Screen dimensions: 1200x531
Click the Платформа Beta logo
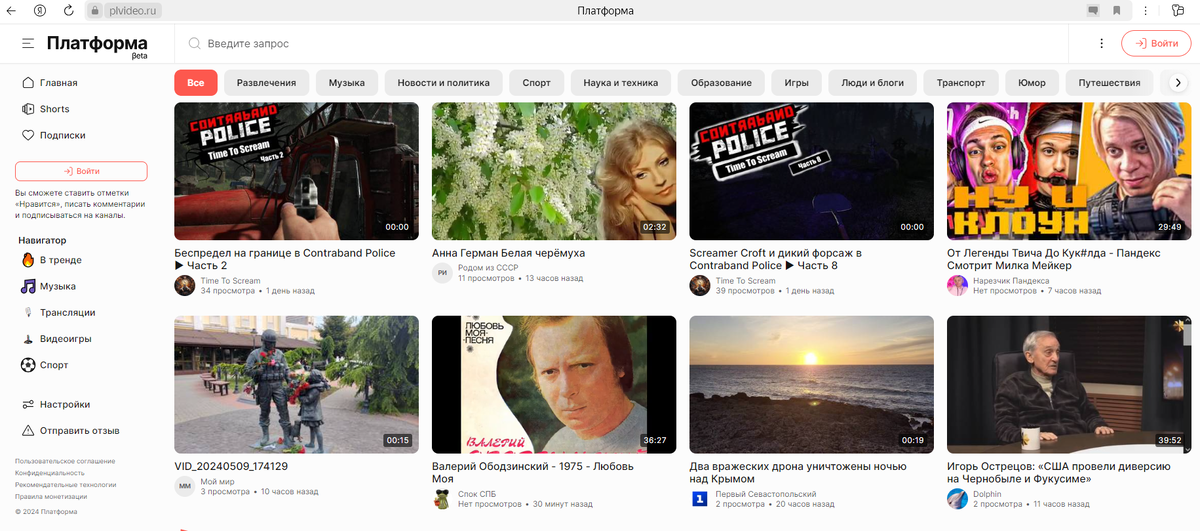pyautogui.click(x=97, y=46)
